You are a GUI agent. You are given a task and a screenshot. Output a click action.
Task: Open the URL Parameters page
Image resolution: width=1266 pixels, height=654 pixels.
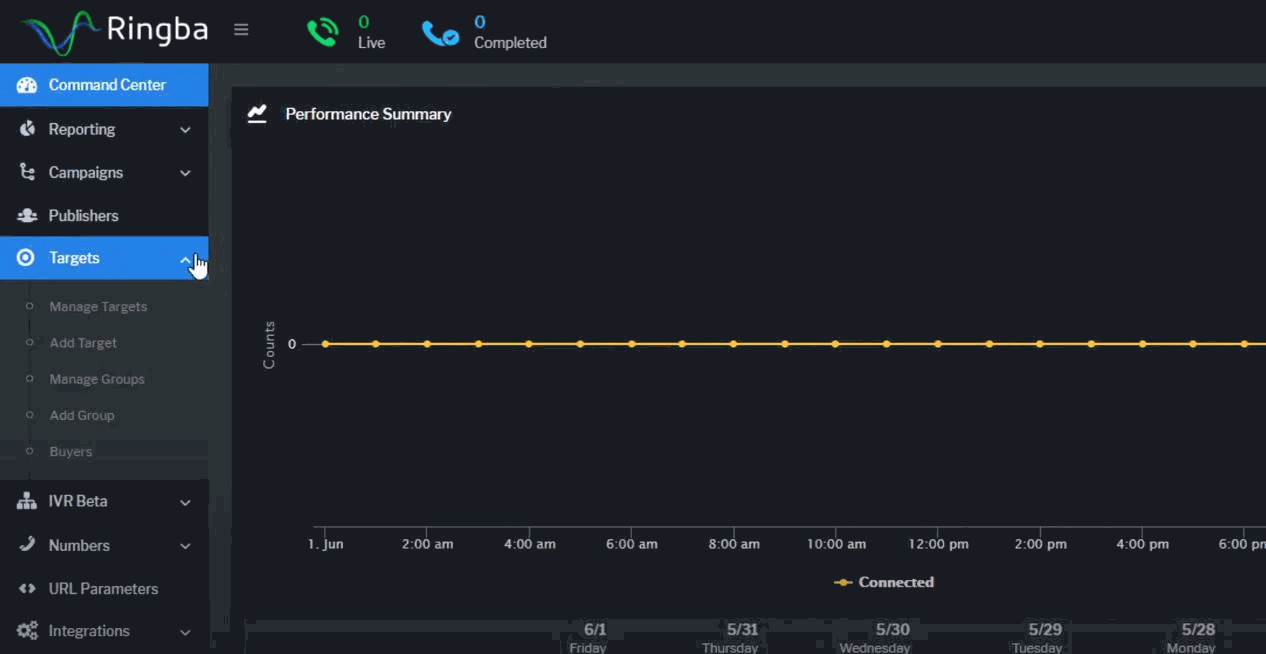click(103, 588)
